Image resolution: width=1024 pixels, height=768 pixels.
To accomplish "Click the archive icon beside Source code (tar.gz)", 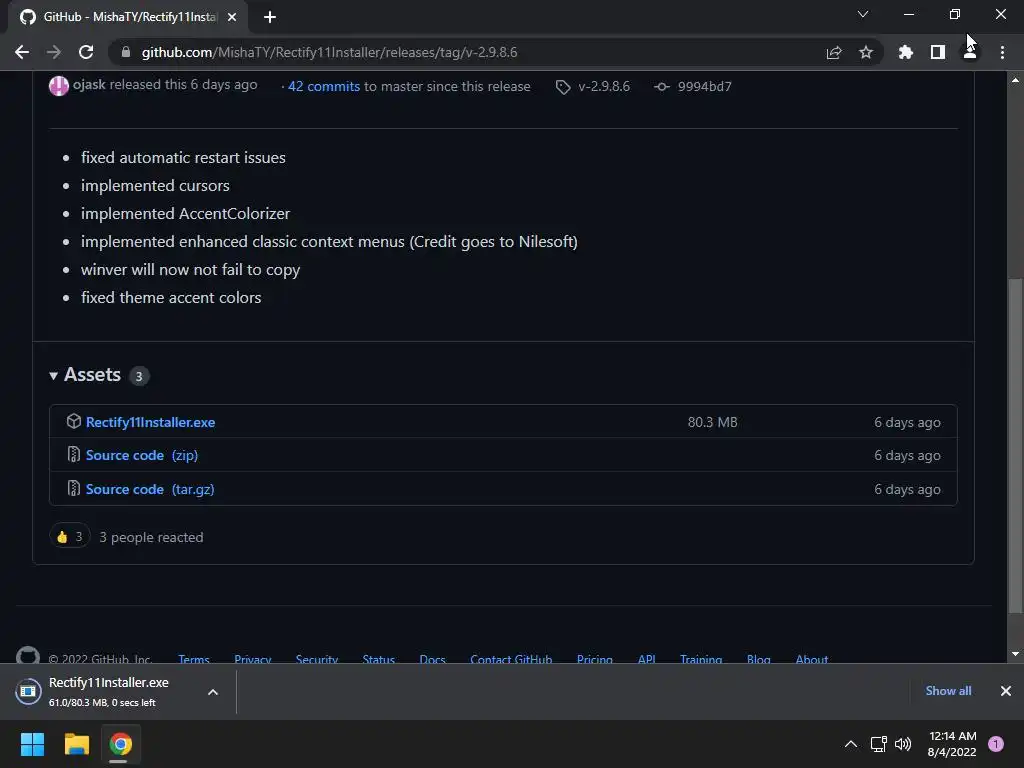I will [x=74, y=488].
